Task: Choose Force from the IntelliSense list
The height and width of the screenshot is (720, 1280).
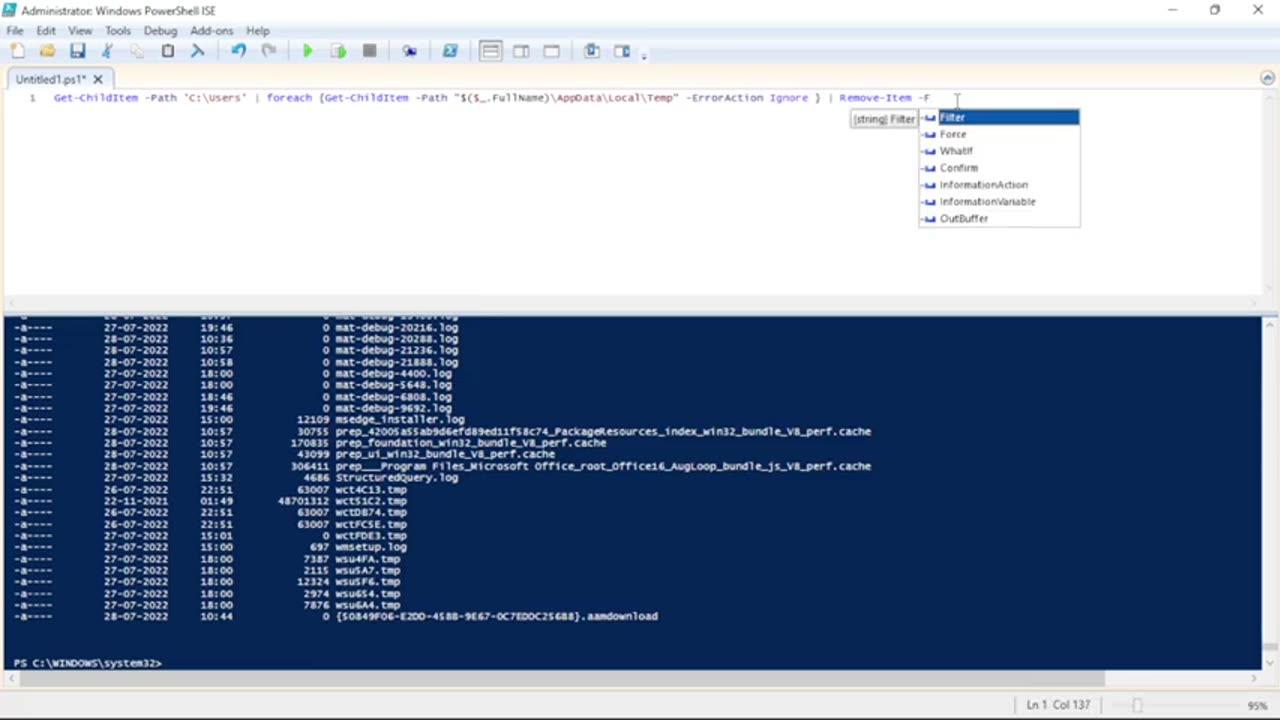Action: click(x=999, y=134)
